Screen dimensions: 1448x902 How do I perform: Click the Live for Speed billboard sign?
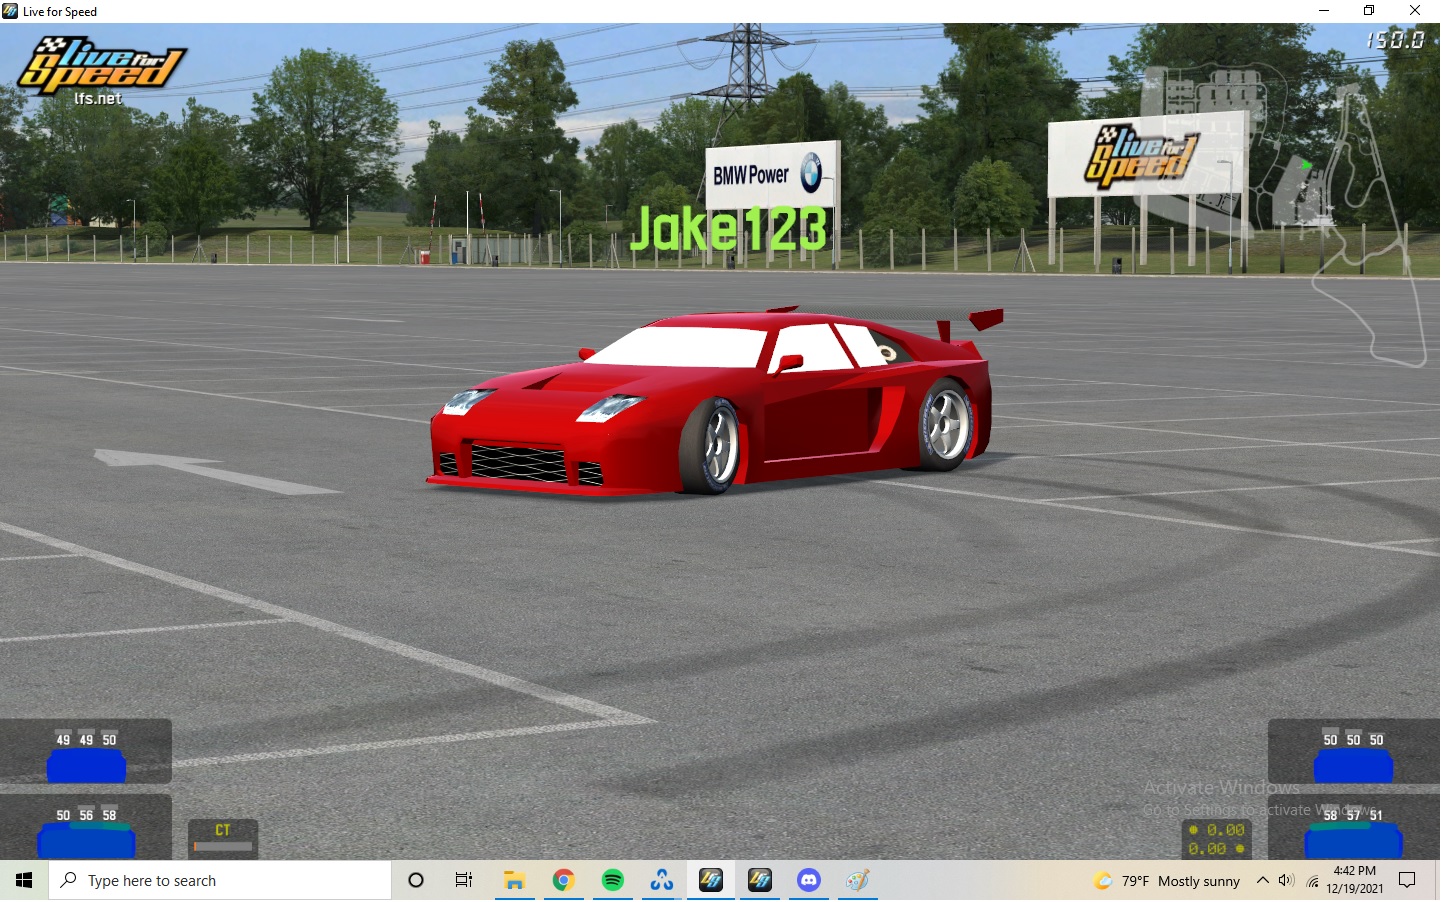[1147, 155]
